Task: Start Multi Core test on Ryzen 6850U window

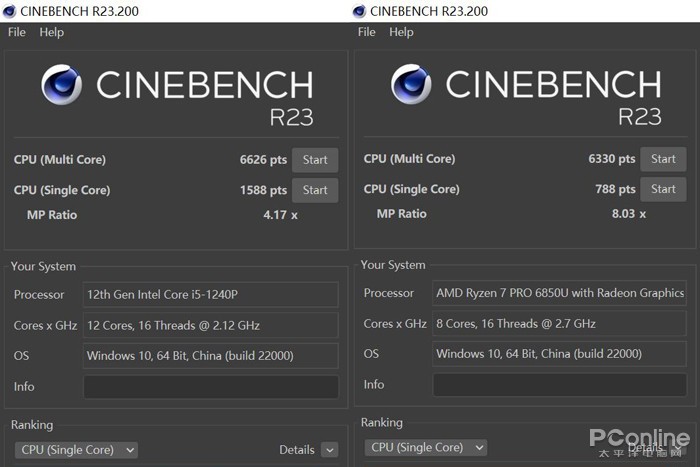Action: tap(663, 159)
